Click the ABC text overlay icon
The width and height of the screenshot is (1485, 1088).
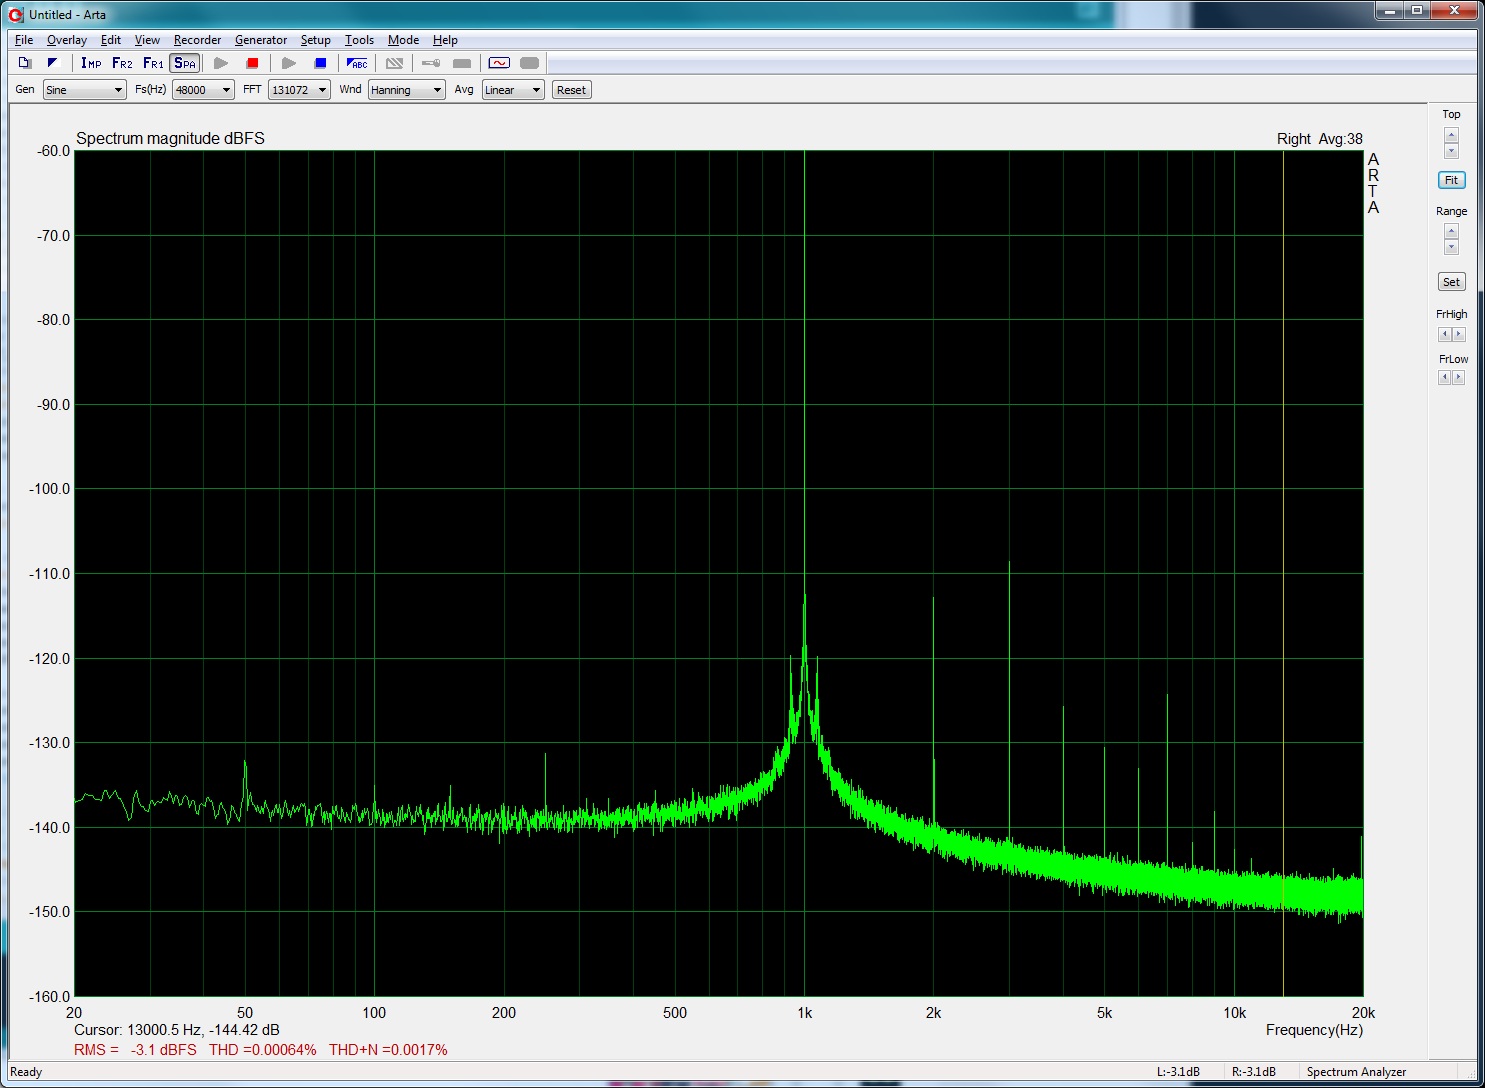click(x=357, y=63)
